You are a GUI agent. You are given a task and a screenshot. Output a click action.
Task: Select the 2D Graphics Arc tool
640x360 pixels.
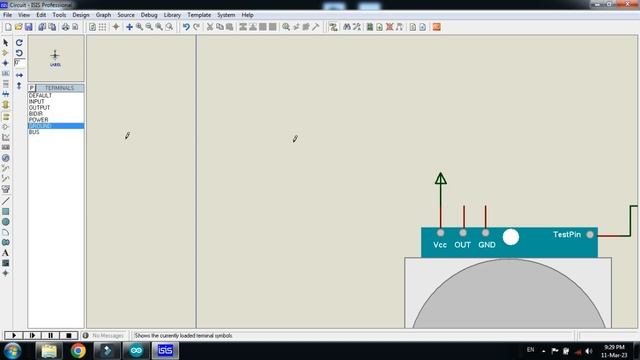tap(5, 232)
